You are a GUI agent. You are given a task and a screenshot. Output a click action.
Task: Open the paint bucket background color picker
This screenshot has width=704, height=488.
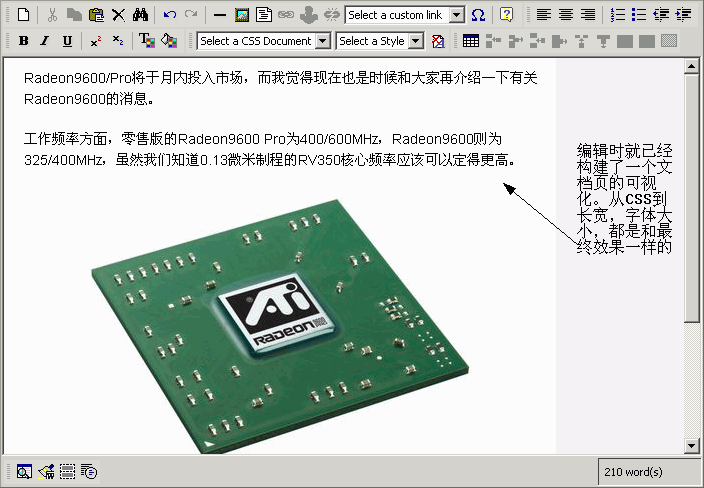(169, 41)
